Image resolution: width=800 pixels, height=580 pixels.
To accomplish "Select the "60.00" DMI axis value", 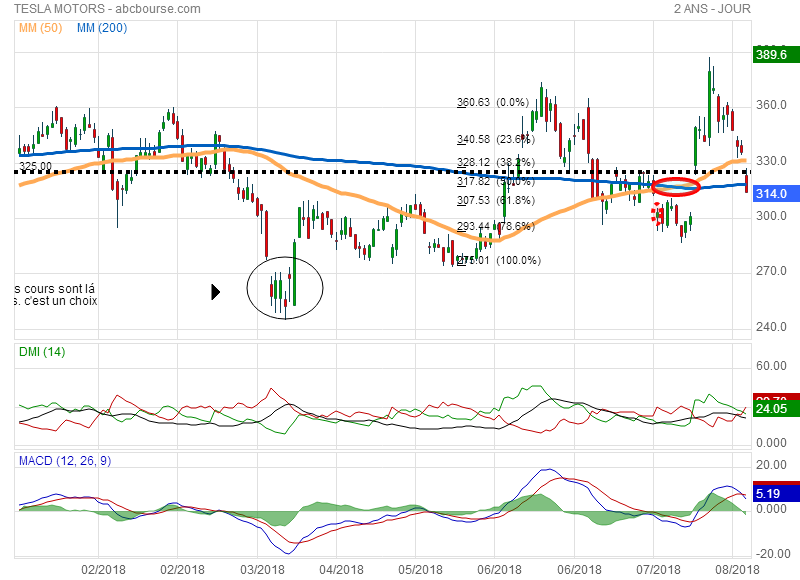I will click(x=771, y=366).
